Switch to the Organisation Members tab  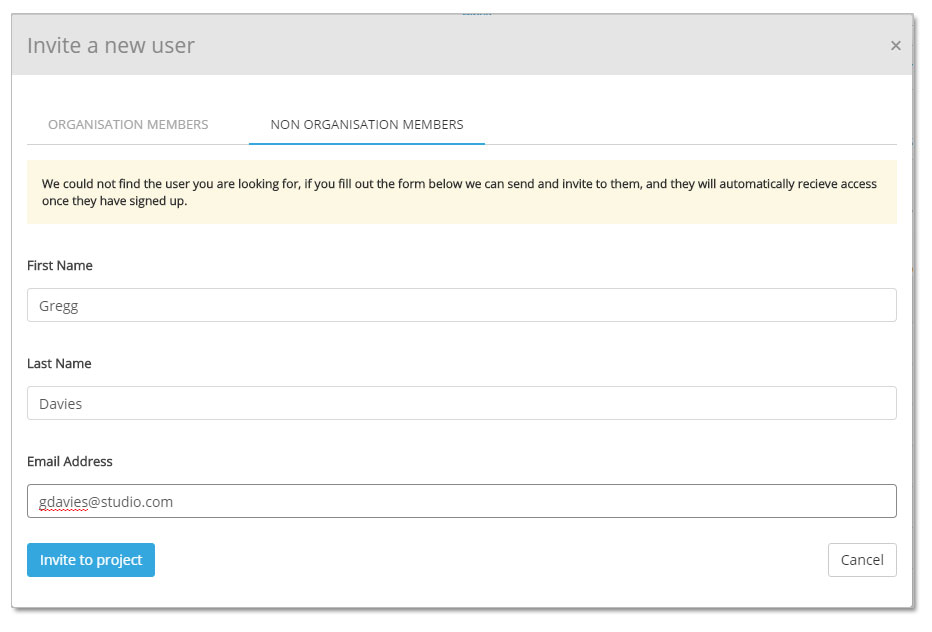pyautogui.click(x=128, y=124)
